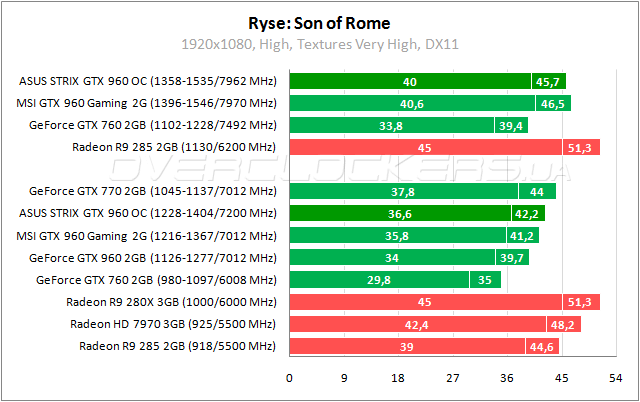
Task: Click the Radeon R9 285 2GB (918/5500 MHz) label
Action: coord(177,346)
